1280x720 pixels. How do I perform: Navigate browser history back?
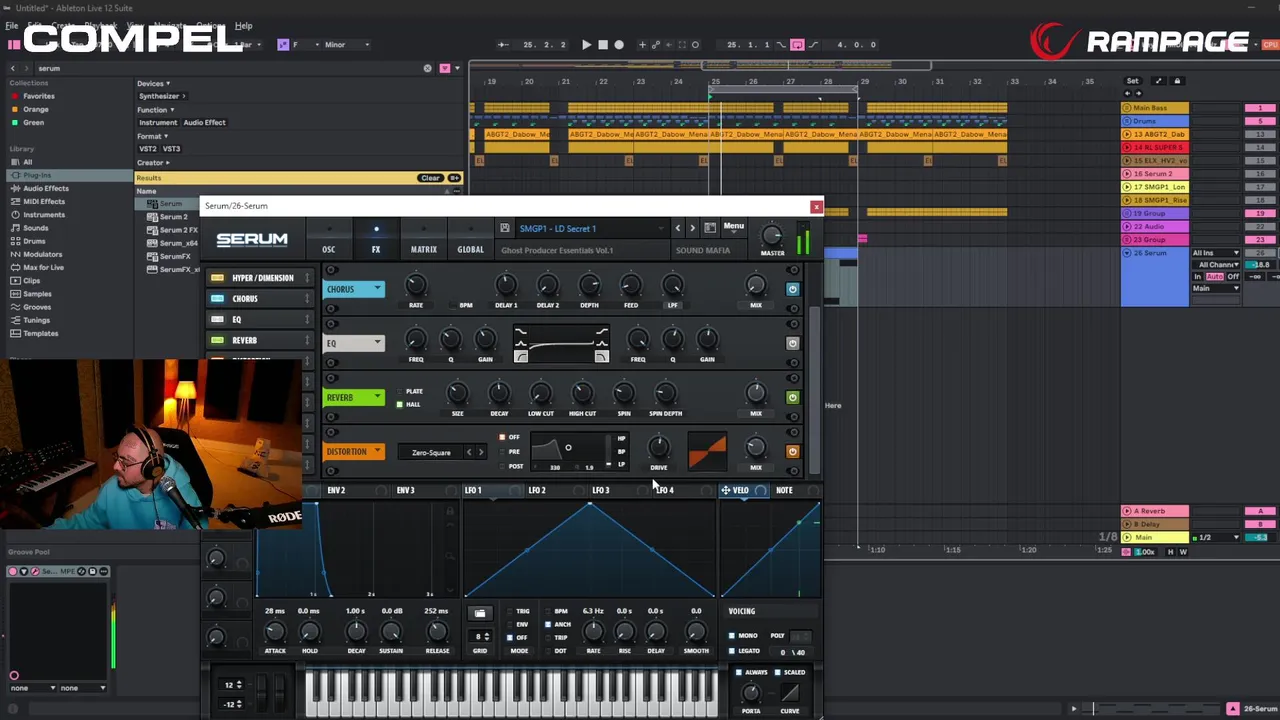[14, 68]
